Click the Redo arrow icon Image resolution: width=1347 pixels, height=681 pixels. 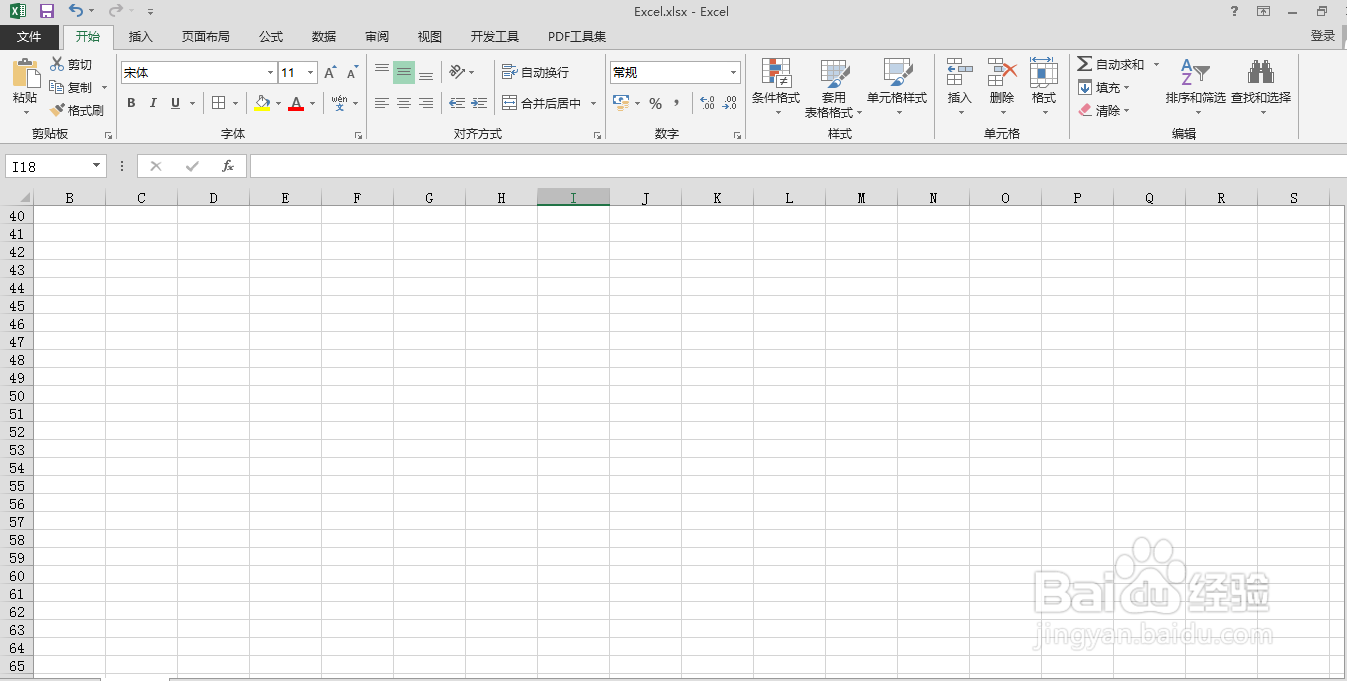[116, 11]
